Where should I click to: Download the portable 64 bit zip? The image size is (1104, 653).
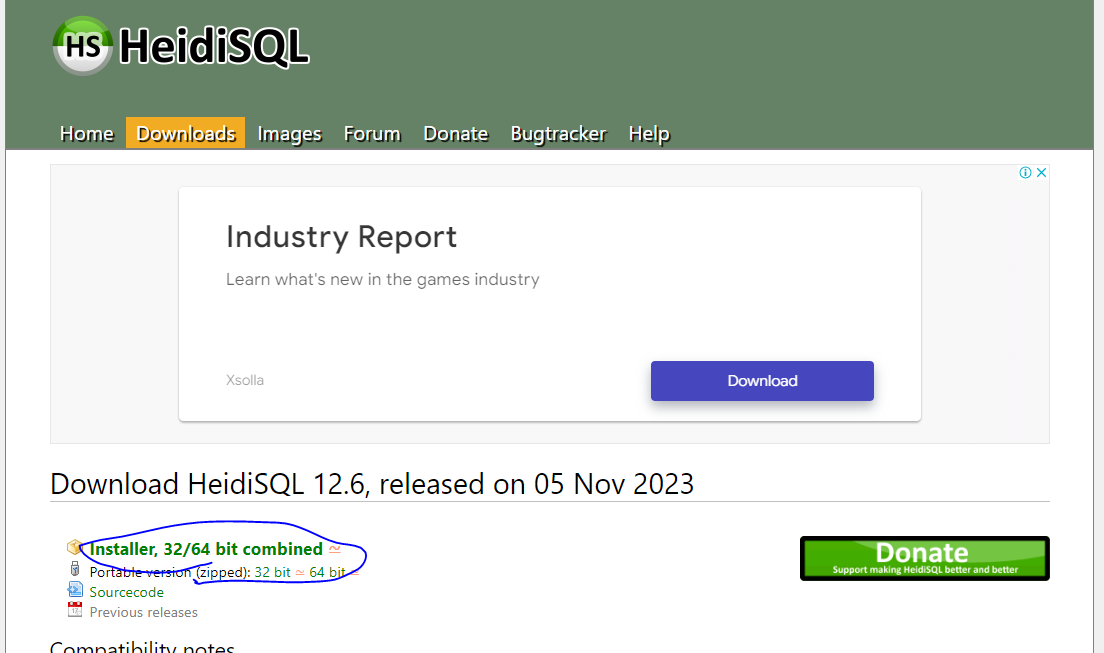327,572
